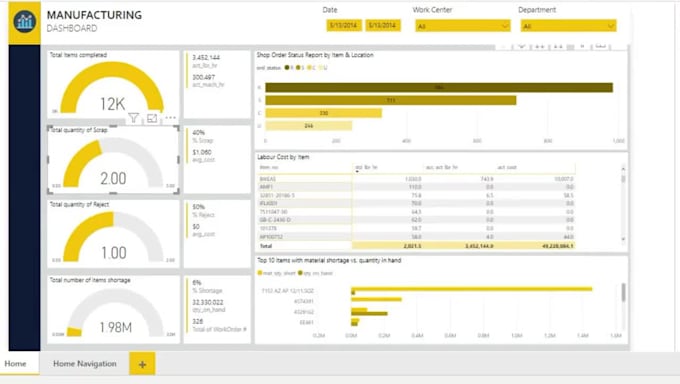Click the C legend swatch in ord status
This screenshot has height=384, width=680.
(309, 68)
